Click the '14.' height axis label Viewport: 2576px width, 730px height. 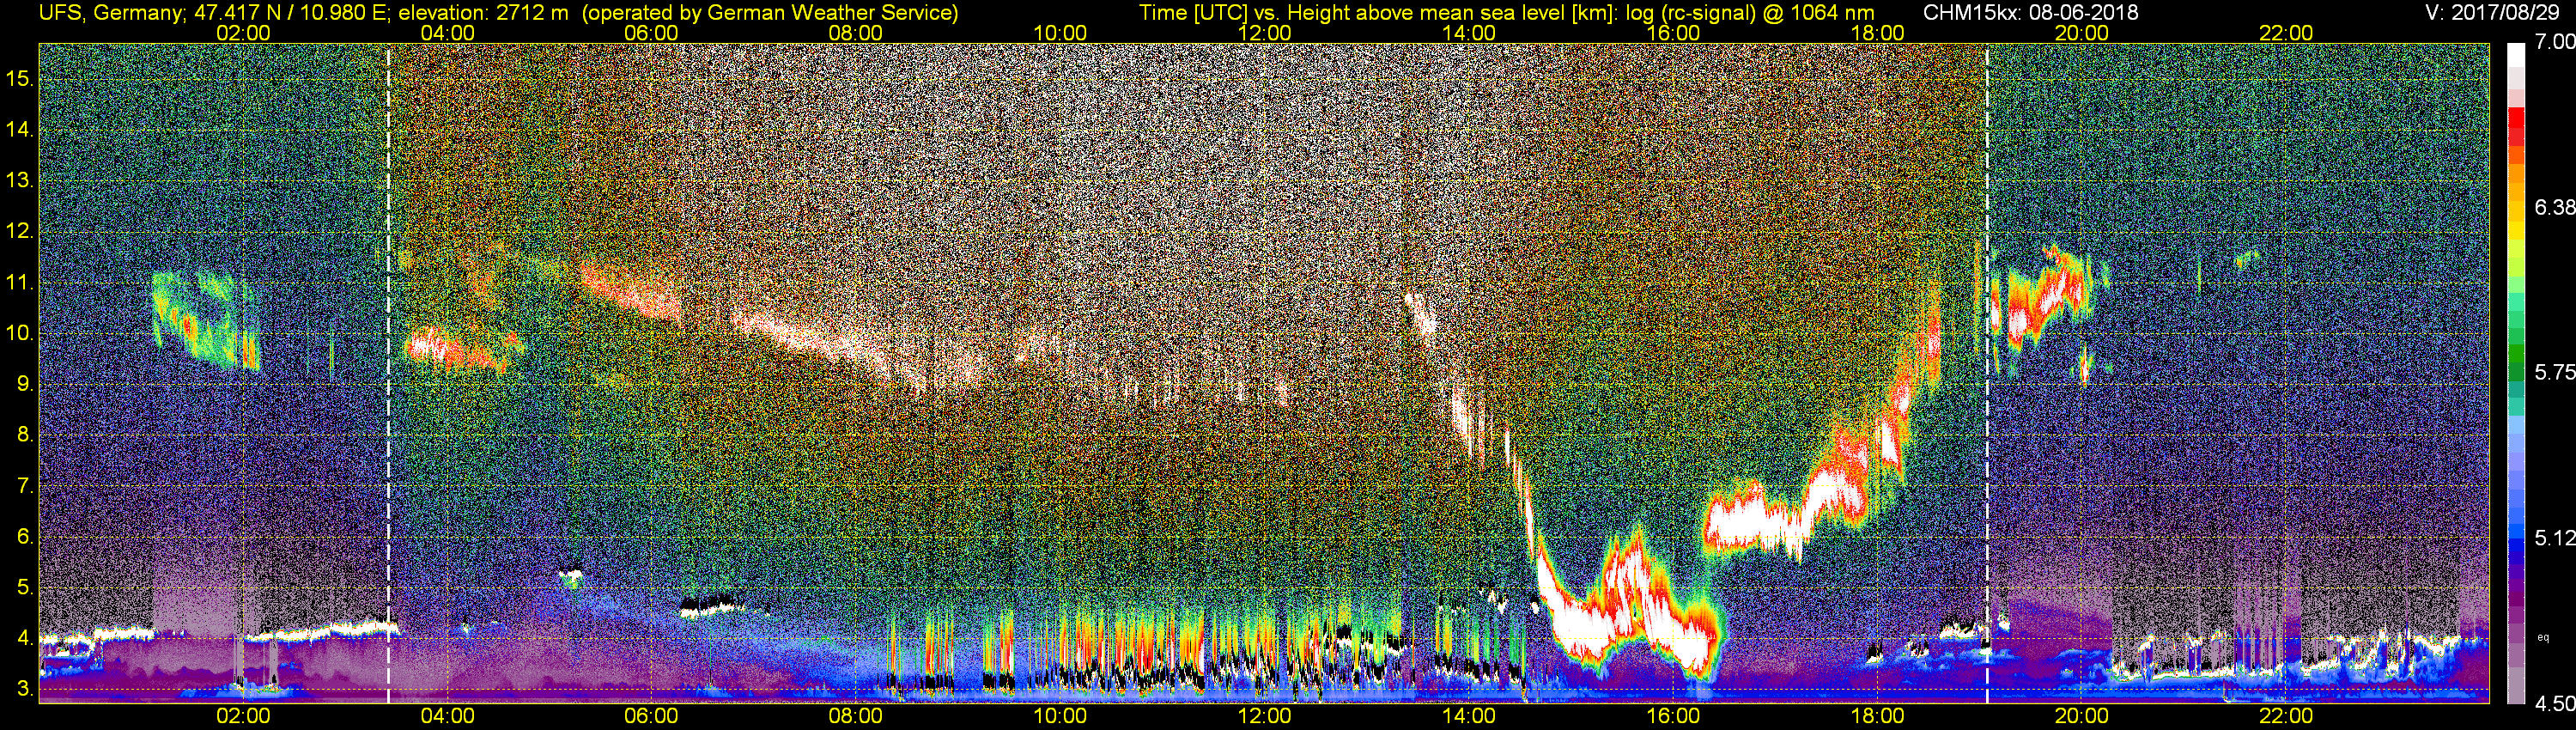click(x=21, y=129)
